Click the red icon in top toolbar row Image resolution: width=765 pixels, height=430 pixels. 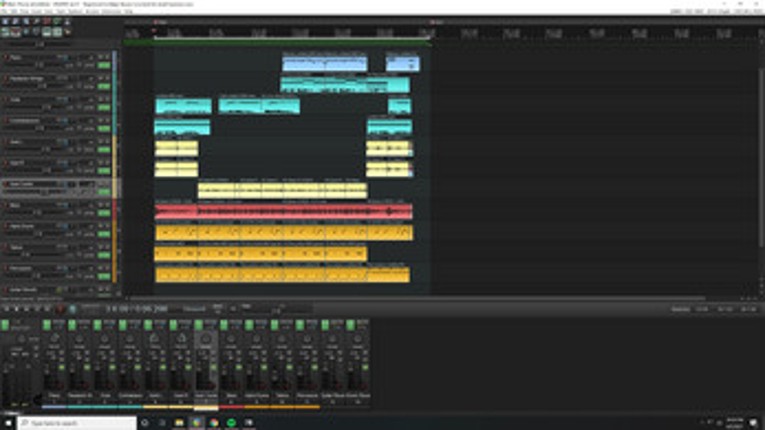47,21
